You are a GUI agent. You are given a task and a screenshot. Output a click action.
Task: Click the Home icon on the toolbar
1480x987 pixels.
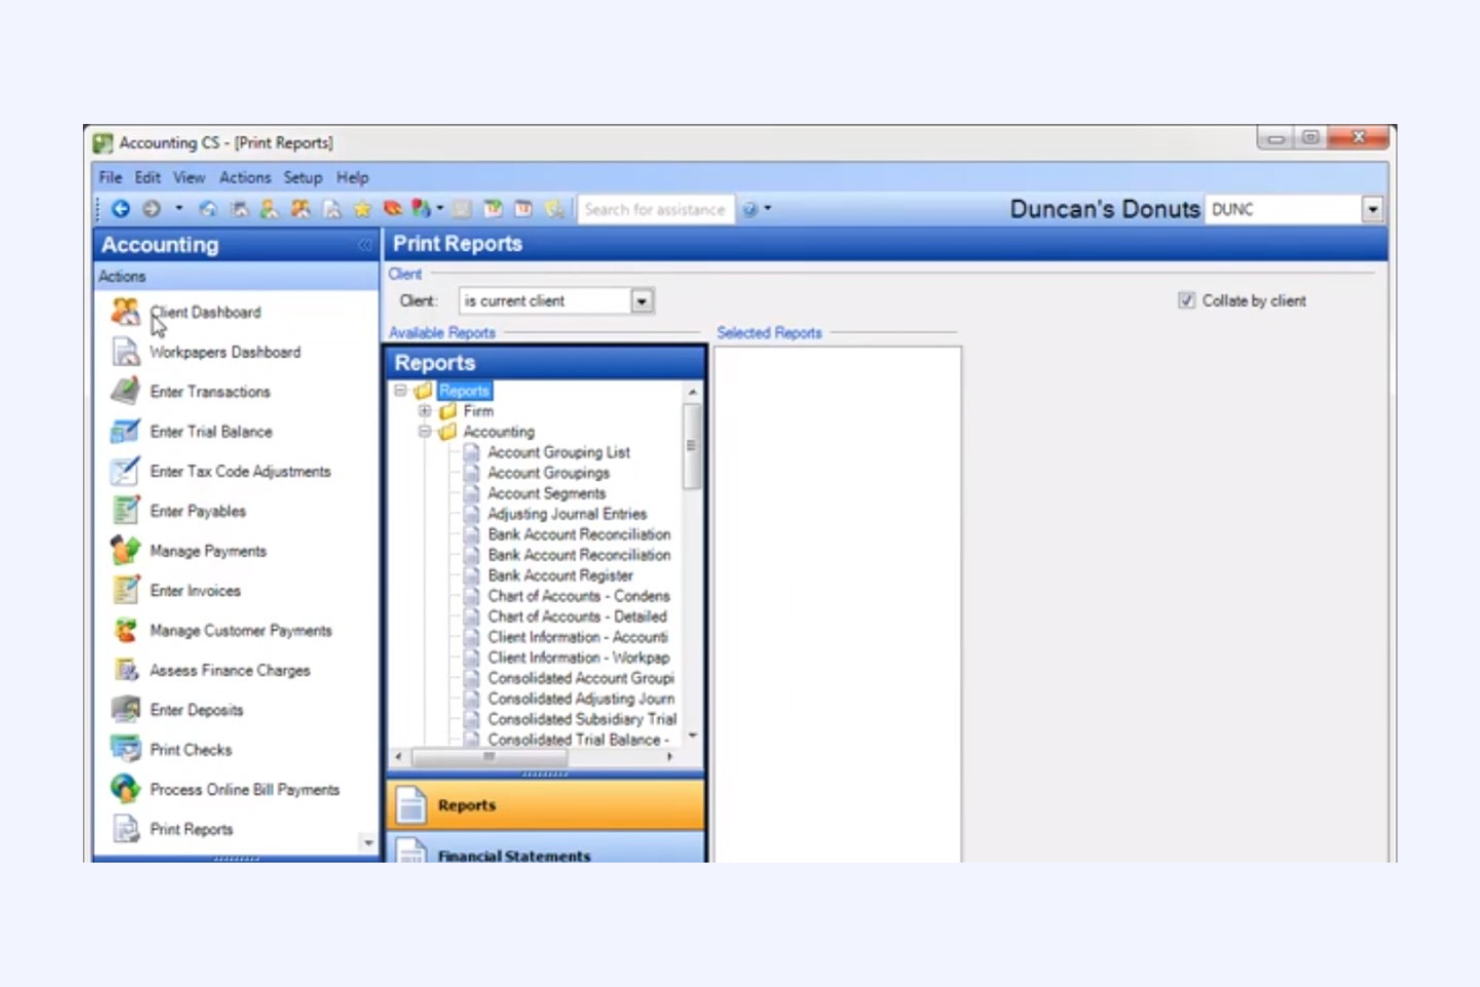(209, 209)
